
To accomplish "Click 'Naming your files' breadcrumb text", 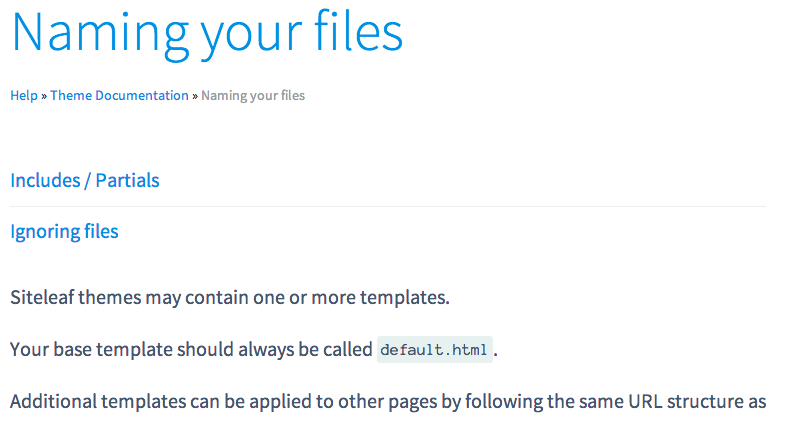I will (x=253, y=95).
